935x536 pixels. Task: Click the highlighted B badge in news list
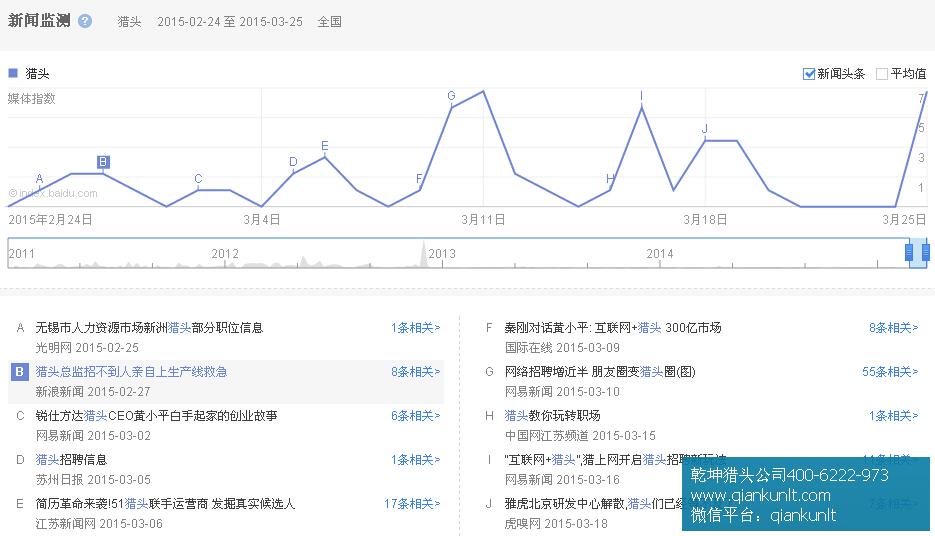[19, 372]
